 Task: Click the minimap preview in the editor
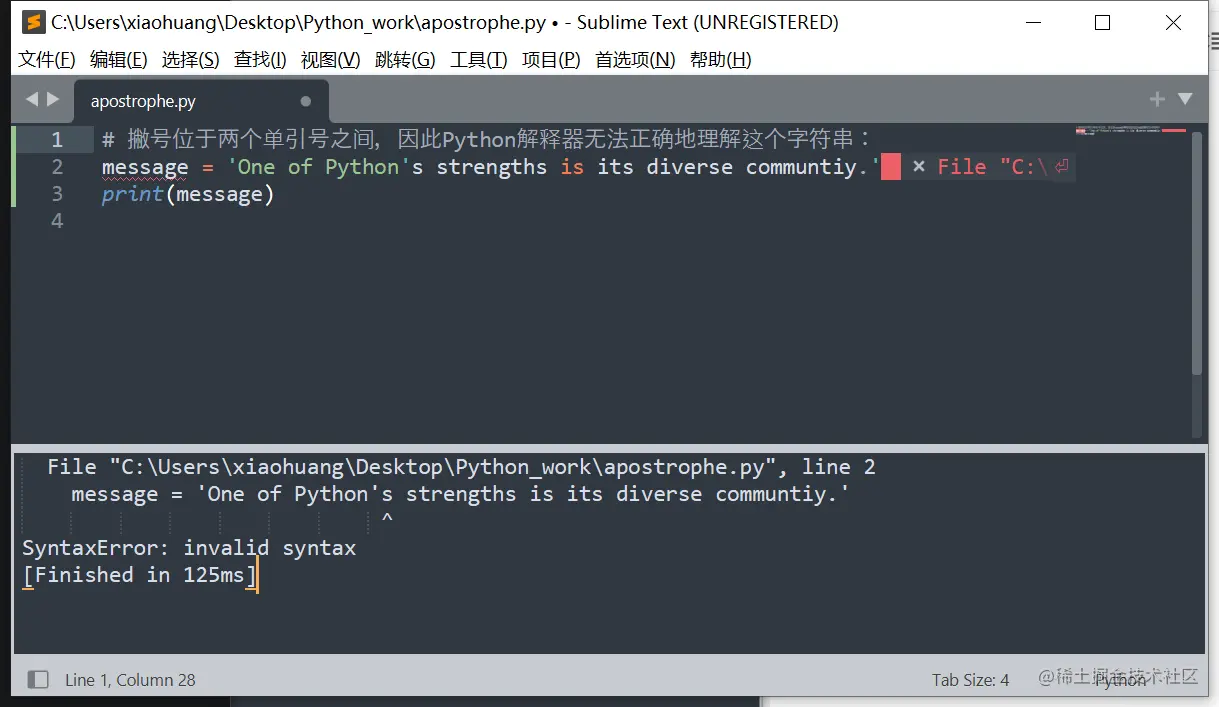pos(1130,131)
